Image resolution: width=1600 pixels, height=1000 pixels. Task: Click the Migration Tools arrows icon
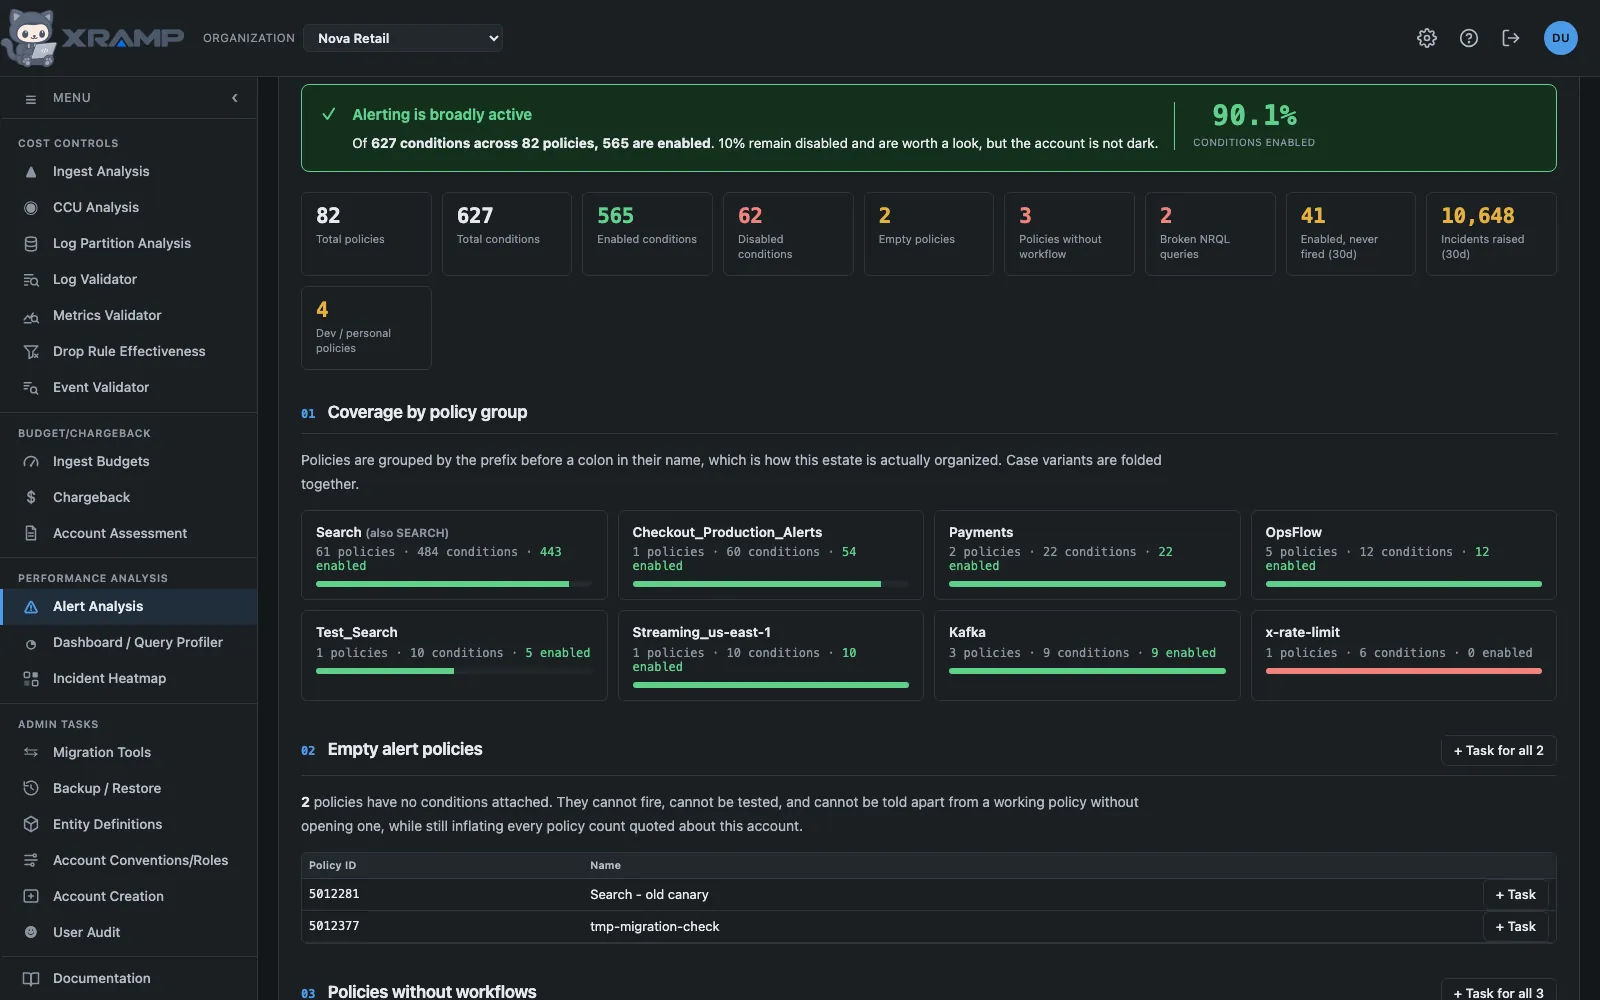[x=31, y=753]
